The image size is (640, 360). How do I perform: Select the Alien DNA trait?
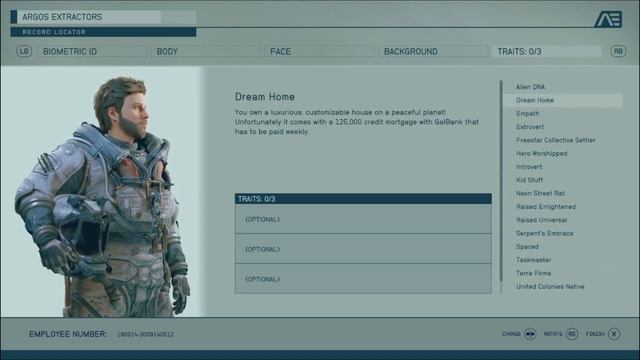coord(530,87)
